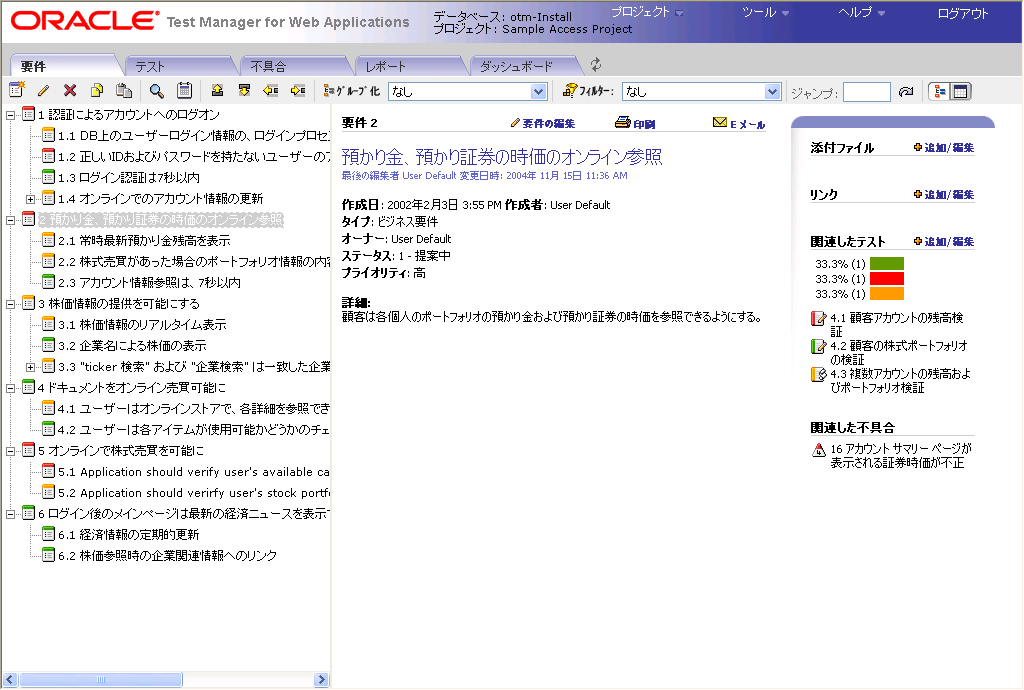The width and height of the screenshot is (1024, 690).
Task: Click the refresh icon beside ダッシュボード tab
Action: pos(596,65)
